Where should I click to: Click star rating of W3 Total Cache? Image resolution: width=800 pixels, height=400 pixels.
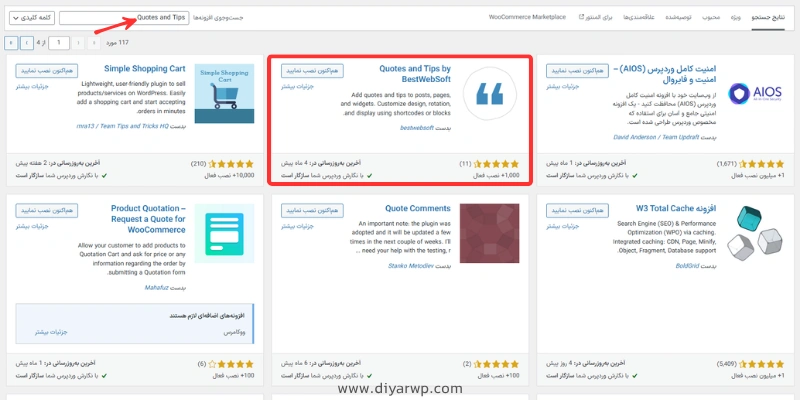[x=761, y=364]
